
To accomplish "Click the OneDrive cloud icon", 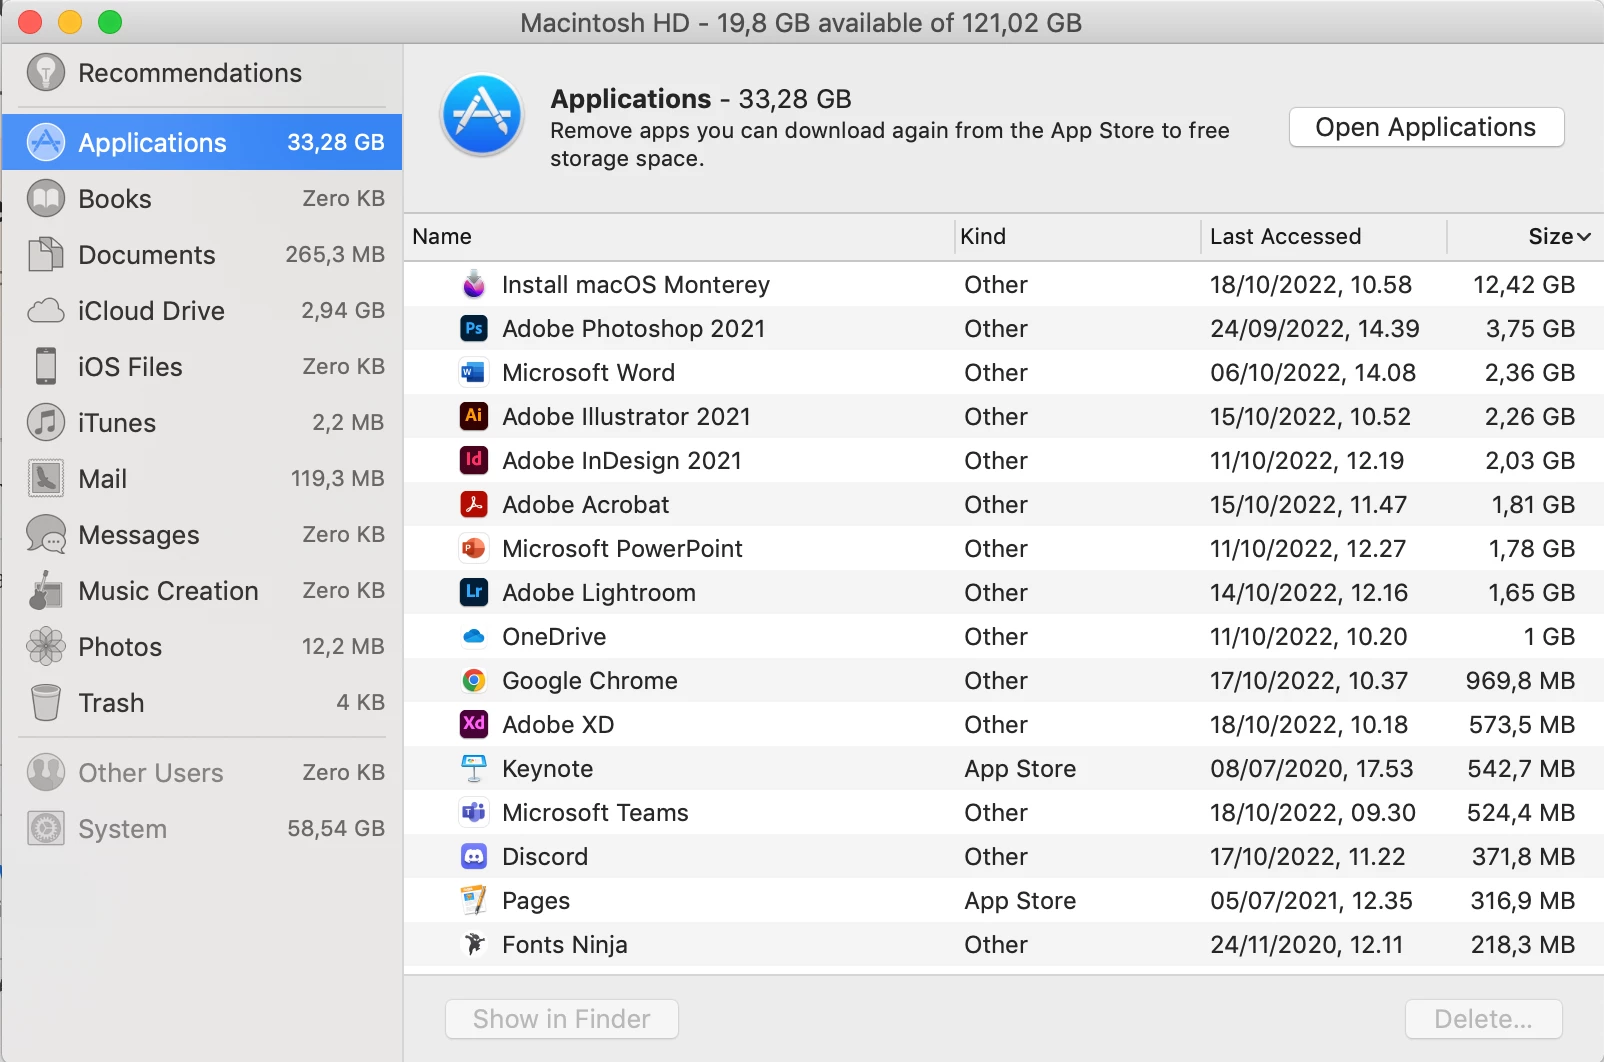I will (x=474, y=636).
